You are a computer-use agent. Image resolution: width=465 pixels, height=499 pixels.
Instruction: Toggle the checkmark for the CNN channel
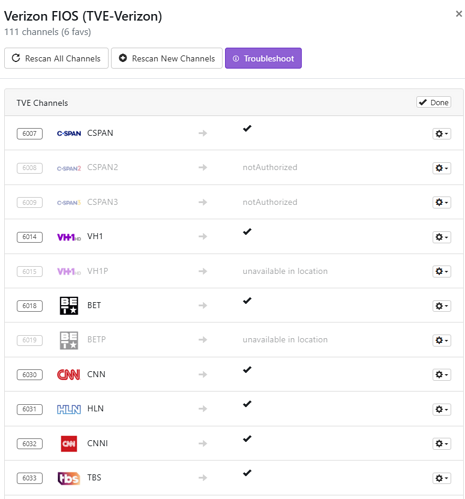coord(247,370)
